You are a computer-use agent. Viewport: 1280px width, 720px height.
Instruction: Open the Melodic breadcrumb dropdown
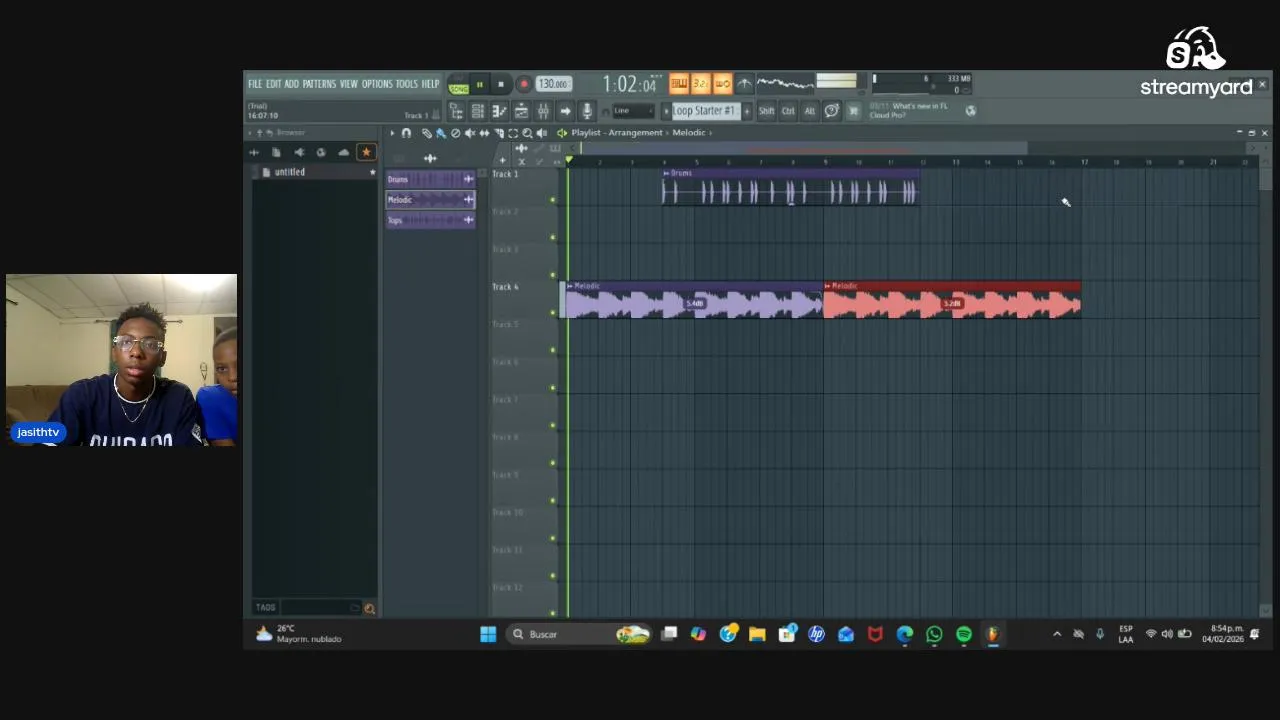tap(689, 133)
